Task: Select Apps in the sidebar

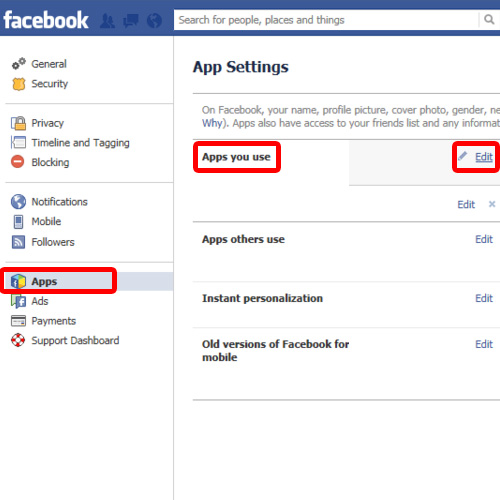Action: 44,282
